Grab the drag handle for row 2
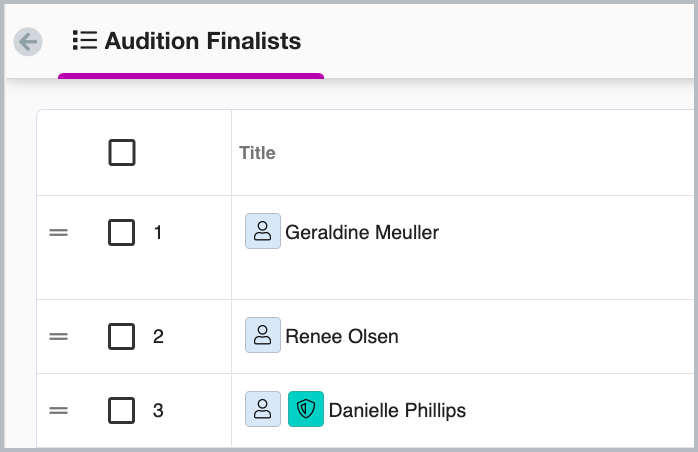This screenshot has height=452, width=698. point(59,336)
